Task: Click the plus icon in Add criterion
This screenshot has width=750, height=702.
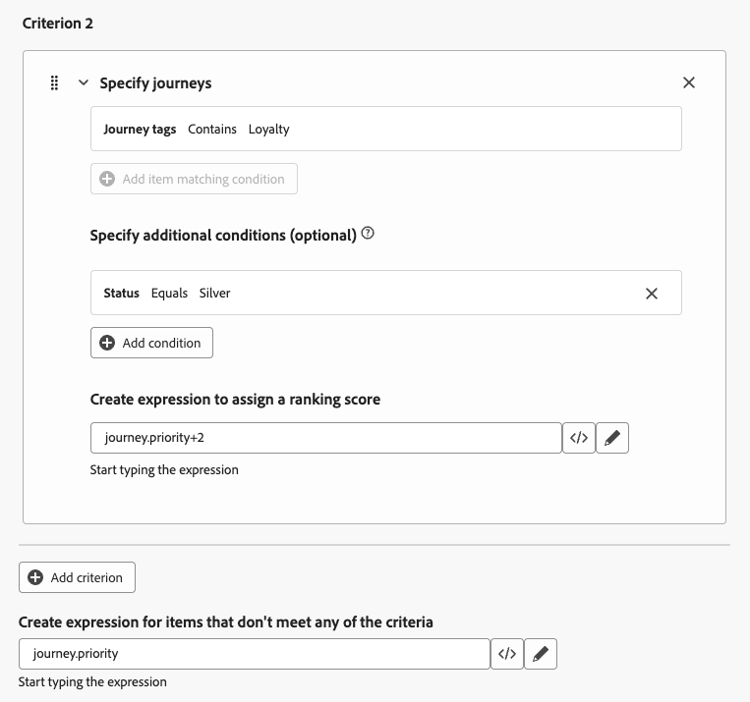Action: pos(36,577)
